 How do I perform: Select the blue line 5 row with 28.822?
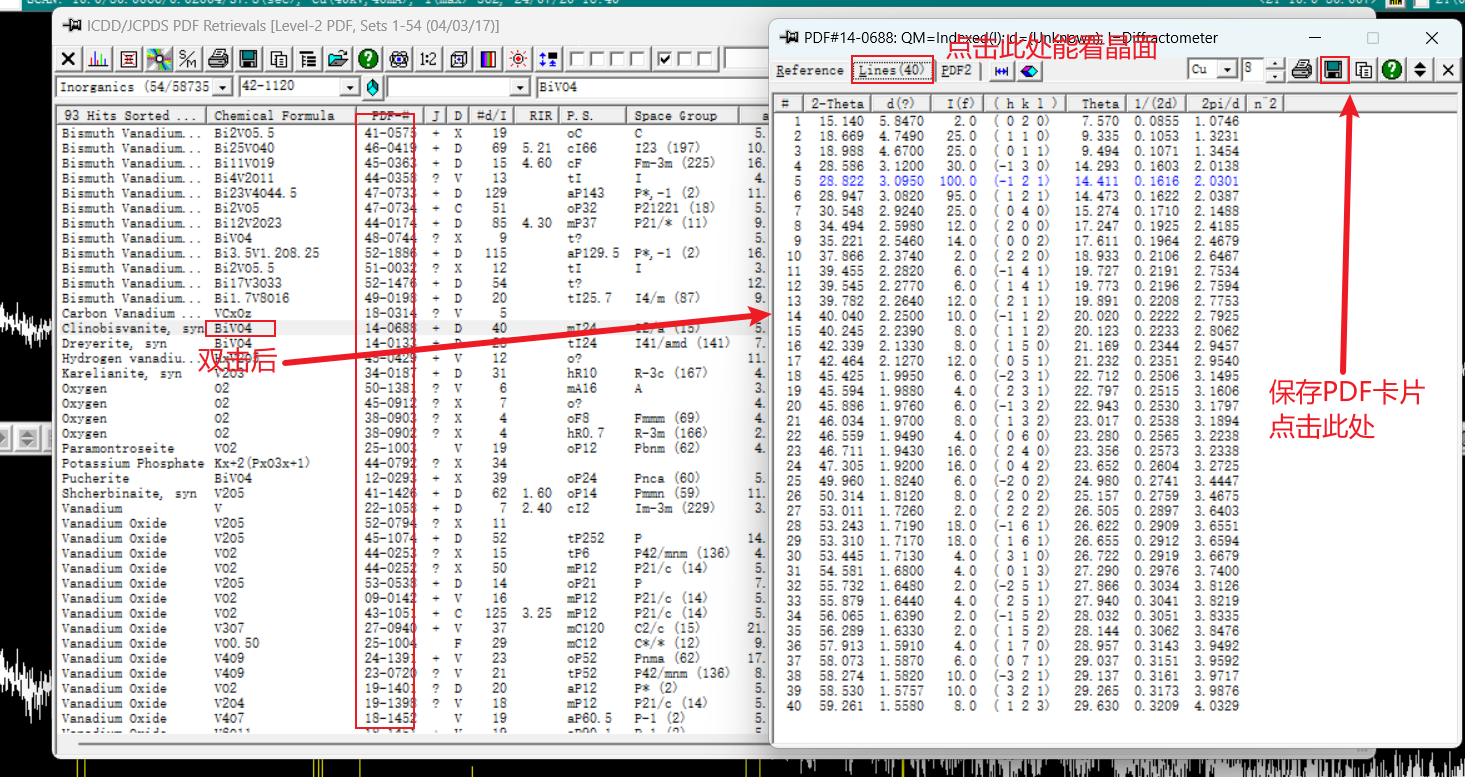coord(1113,181)
